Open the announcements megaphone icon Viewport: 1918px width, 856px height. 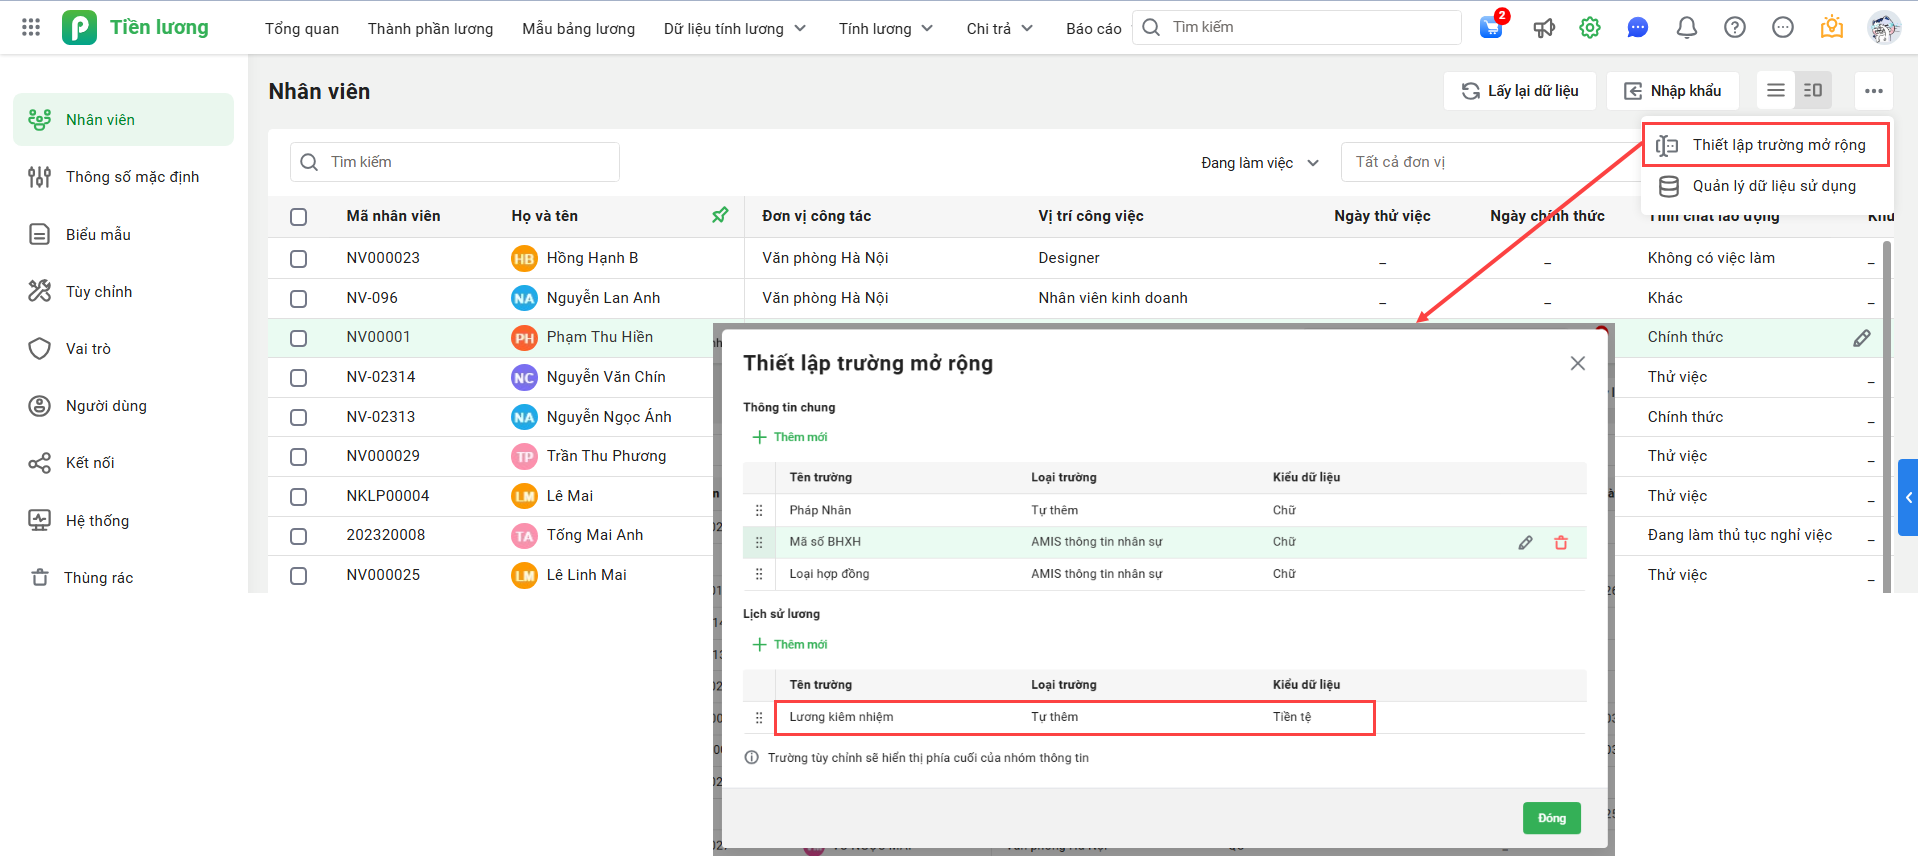[x=1544, y=27]
